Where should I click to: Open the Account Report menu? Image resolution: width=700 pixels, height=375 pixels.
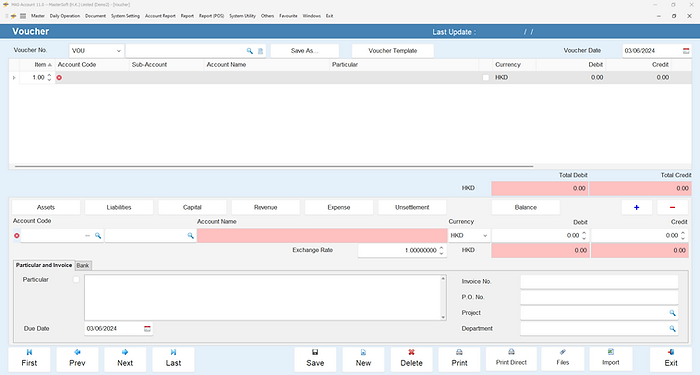tap(160, 16)
